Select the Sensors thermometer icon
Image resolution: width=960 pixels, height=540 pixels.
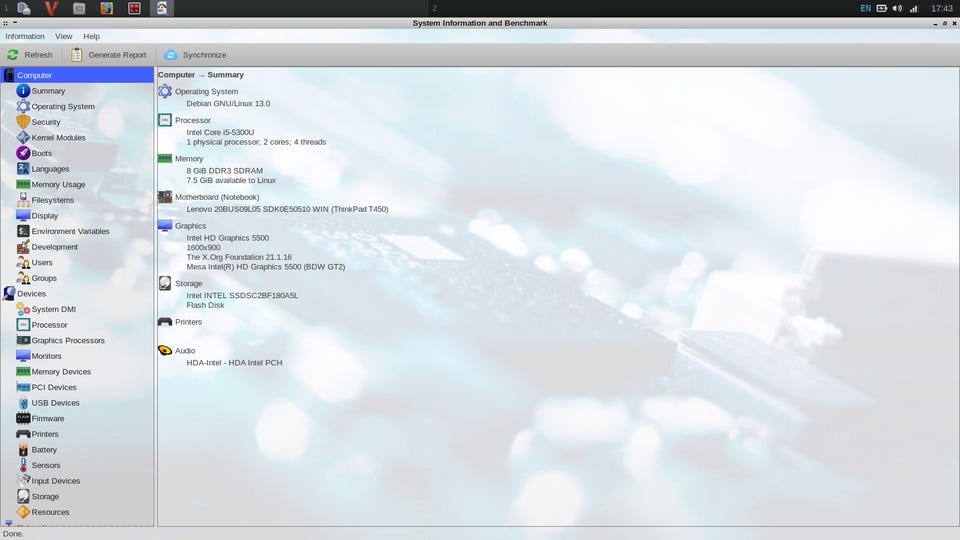tap(23, 466)
